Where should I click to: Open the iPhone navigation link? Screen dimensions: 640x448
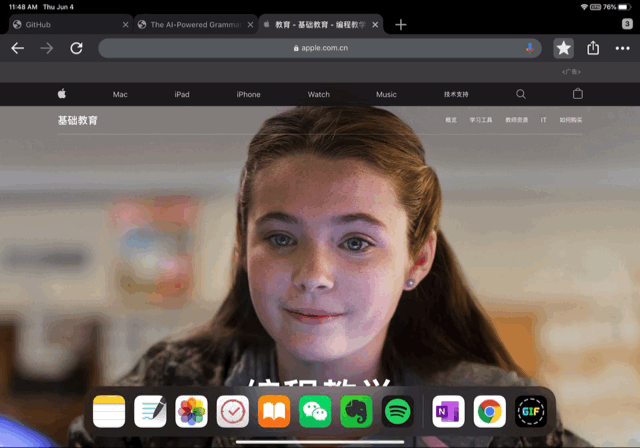[x=248, y=94]
